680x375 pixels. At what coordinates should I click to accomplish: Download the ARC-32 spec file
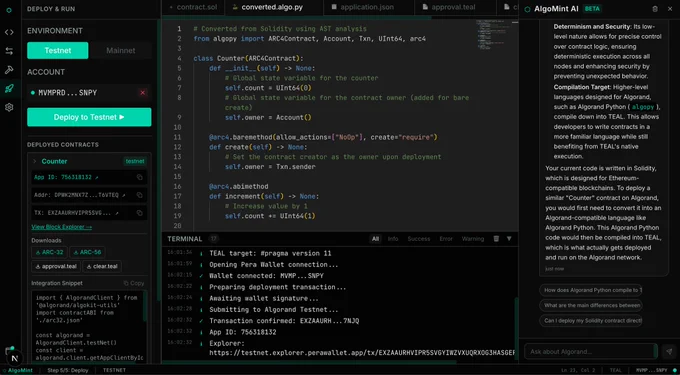49,252
